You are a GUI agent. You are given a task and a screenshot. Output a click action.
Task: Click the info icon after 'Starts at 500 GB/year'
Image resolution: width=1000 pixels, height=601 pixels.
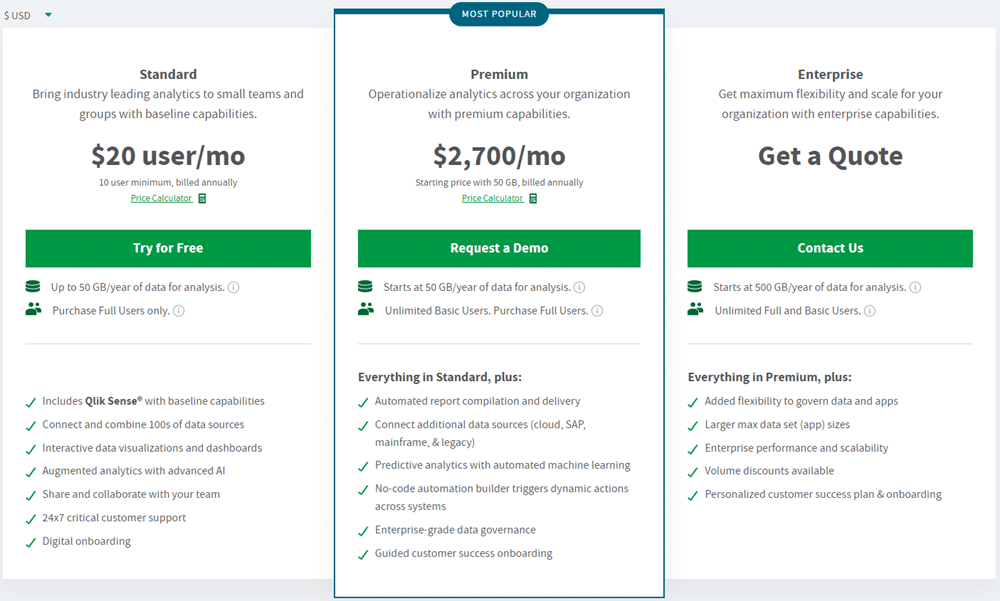(x=915, y=287)
